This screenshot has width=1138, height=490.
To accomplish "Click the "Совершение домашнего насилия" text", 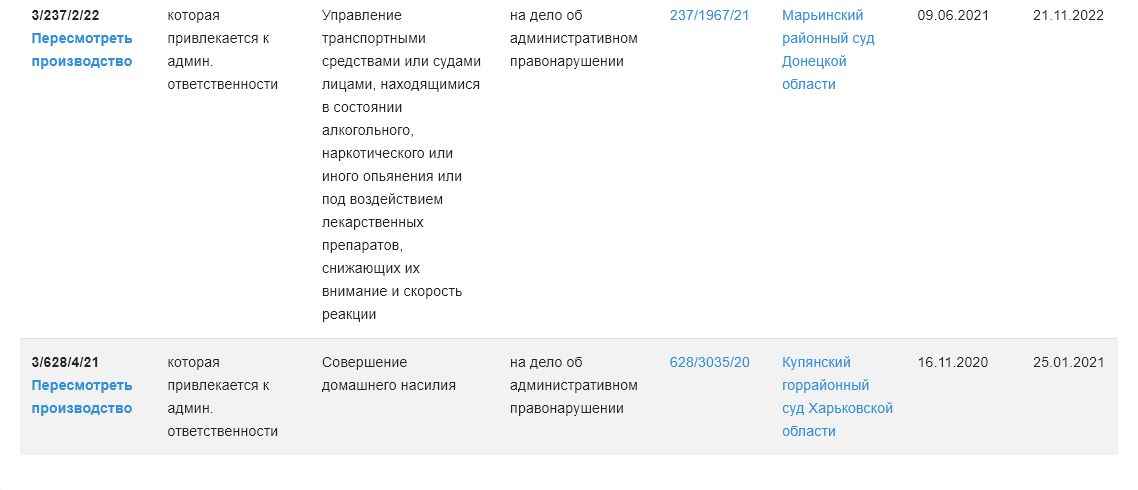I will point(389,374).
